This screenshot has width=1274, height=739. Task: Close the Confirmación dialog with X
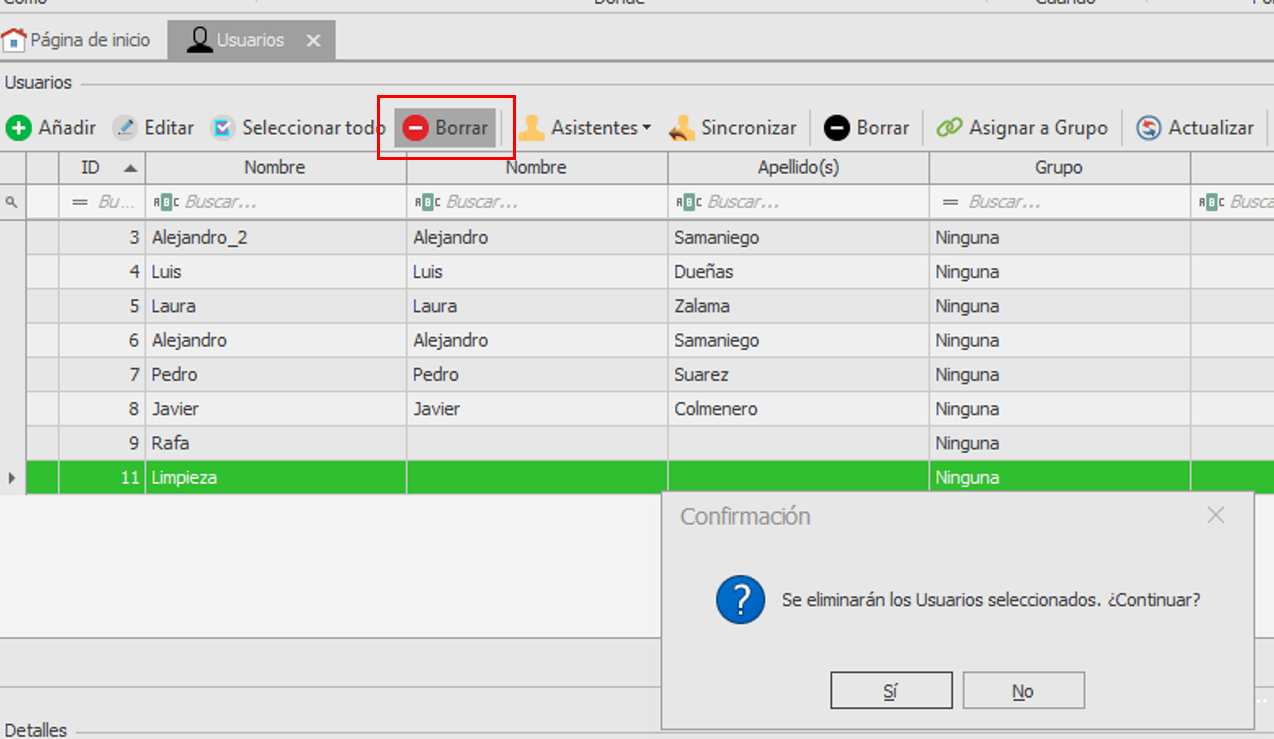[1215, 516]
